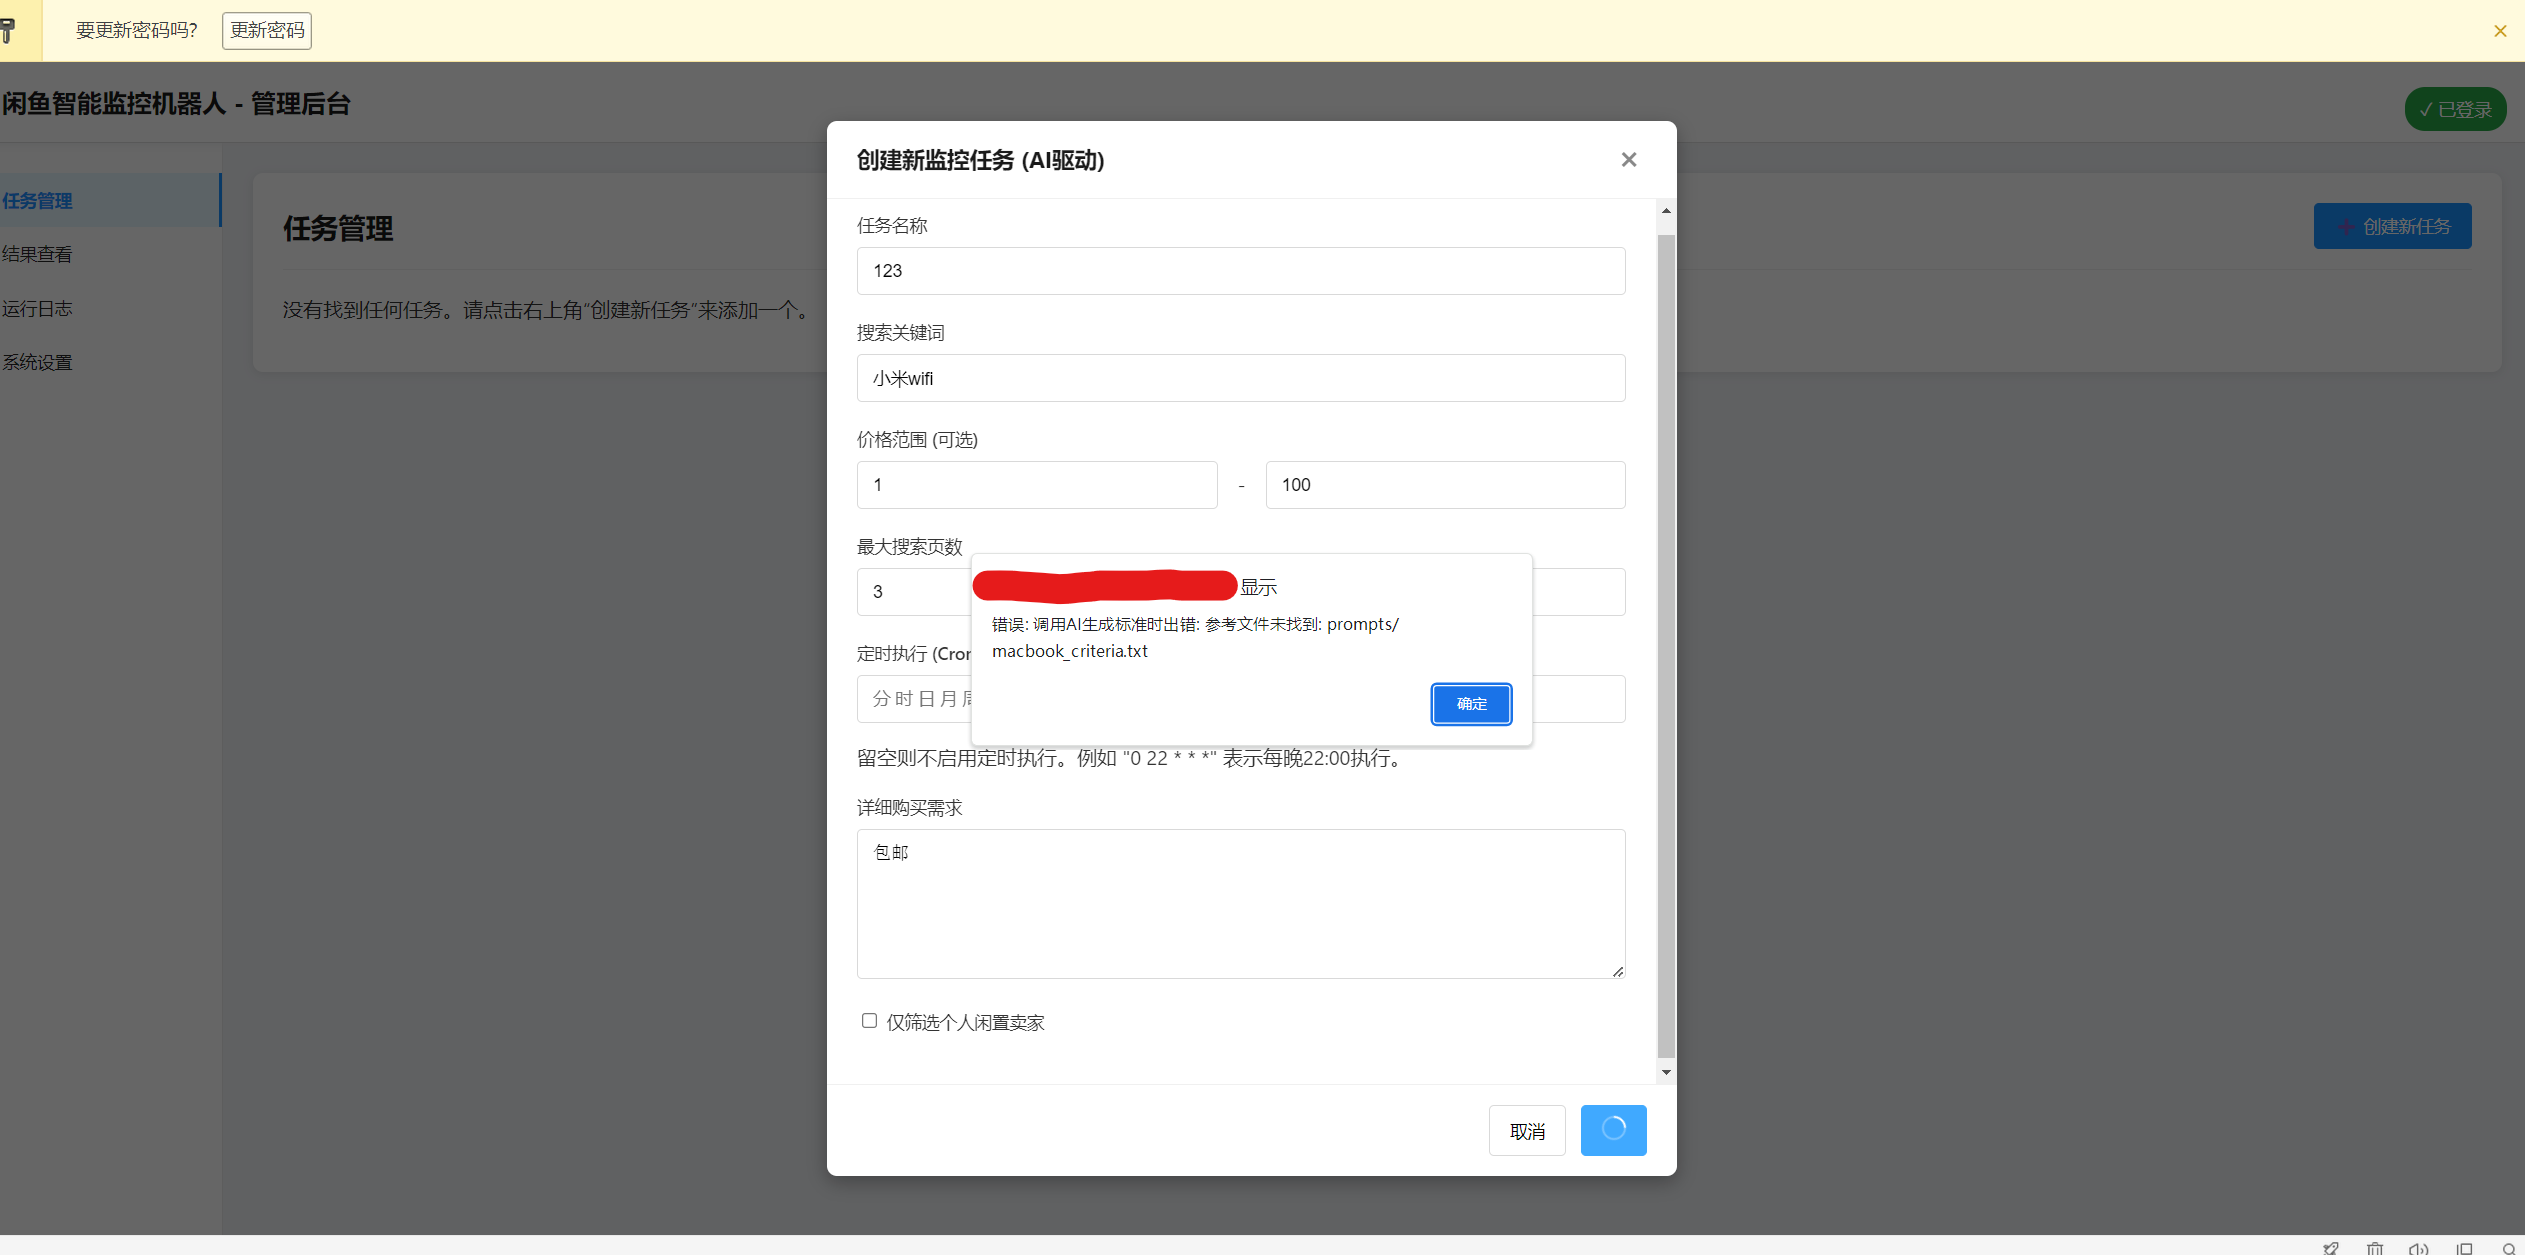Click the copy-to-clipboard icon in bottom toolbar
The width and height of the screenshot is (2525, 1255).
(x=2466, y=1249)
